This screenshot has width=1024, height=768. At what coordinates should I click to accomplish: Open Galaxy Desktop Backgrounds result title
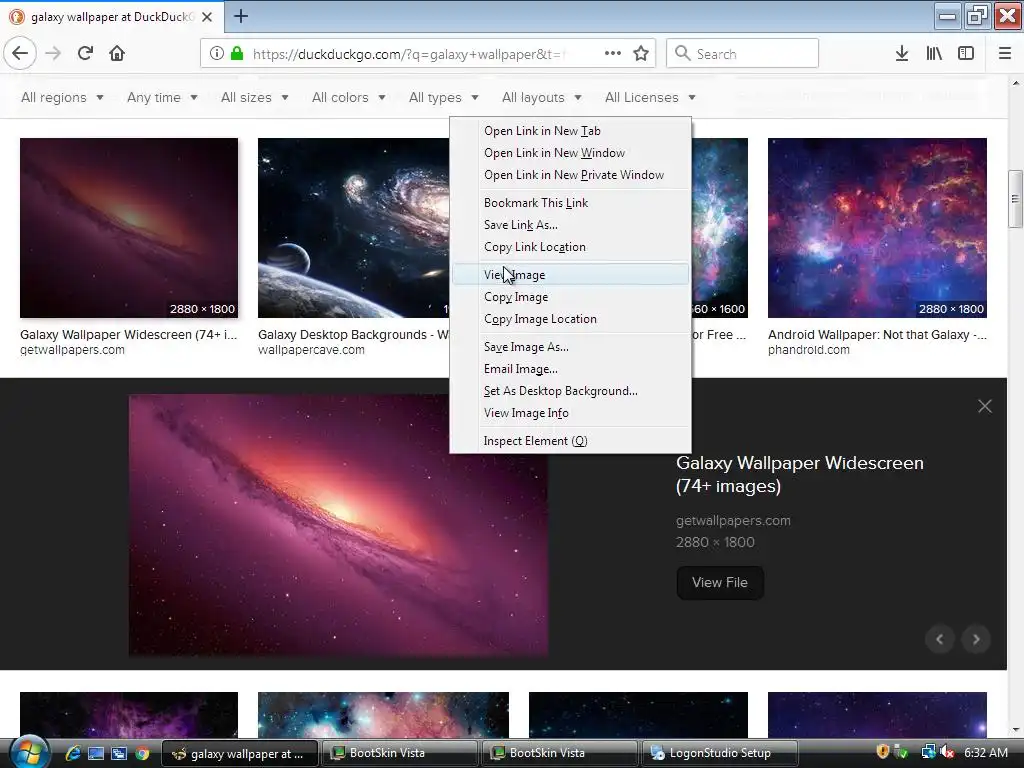pos(353,334)
